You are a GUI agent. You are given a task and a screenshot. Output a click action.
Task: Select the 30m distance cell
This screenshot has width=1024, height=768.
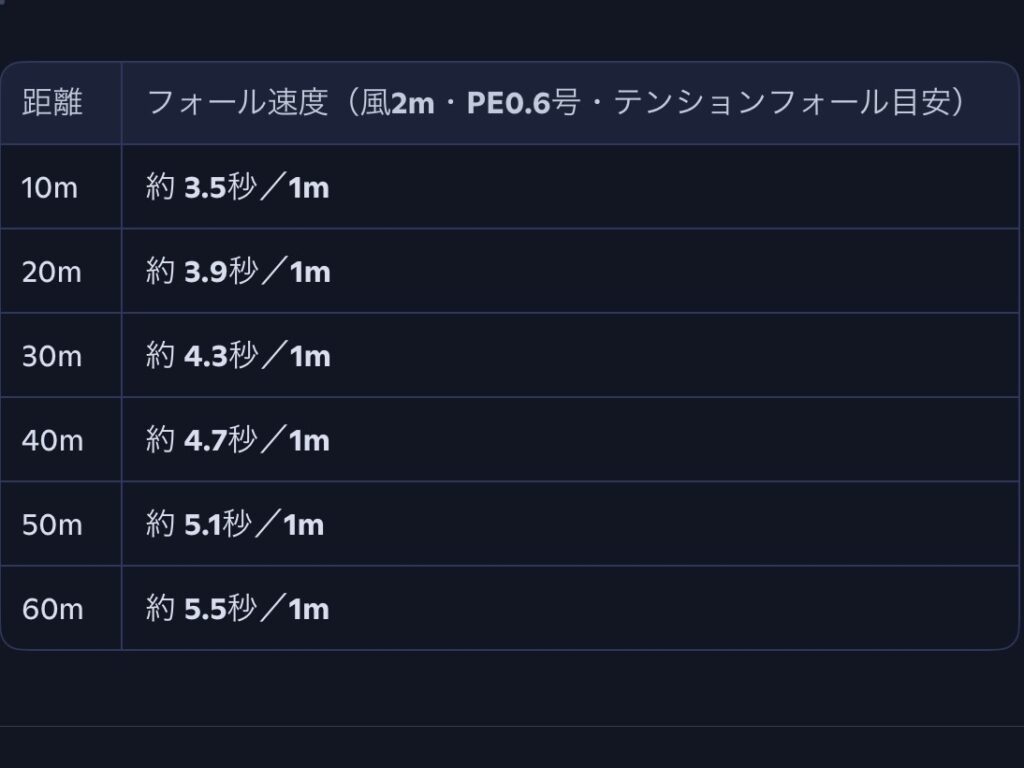click(x=52, y=356)
